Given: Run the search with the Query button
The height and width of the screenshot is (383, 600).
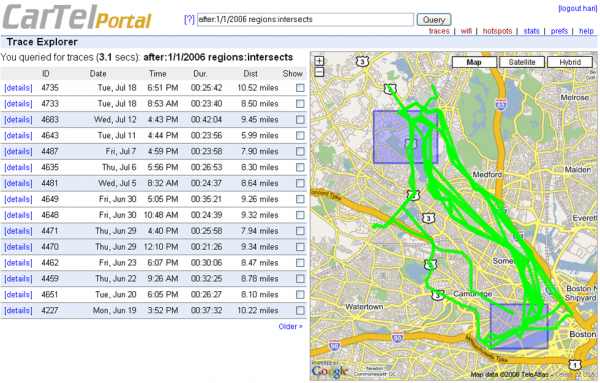Looking at the screenshot, I should tap(434, 20).
